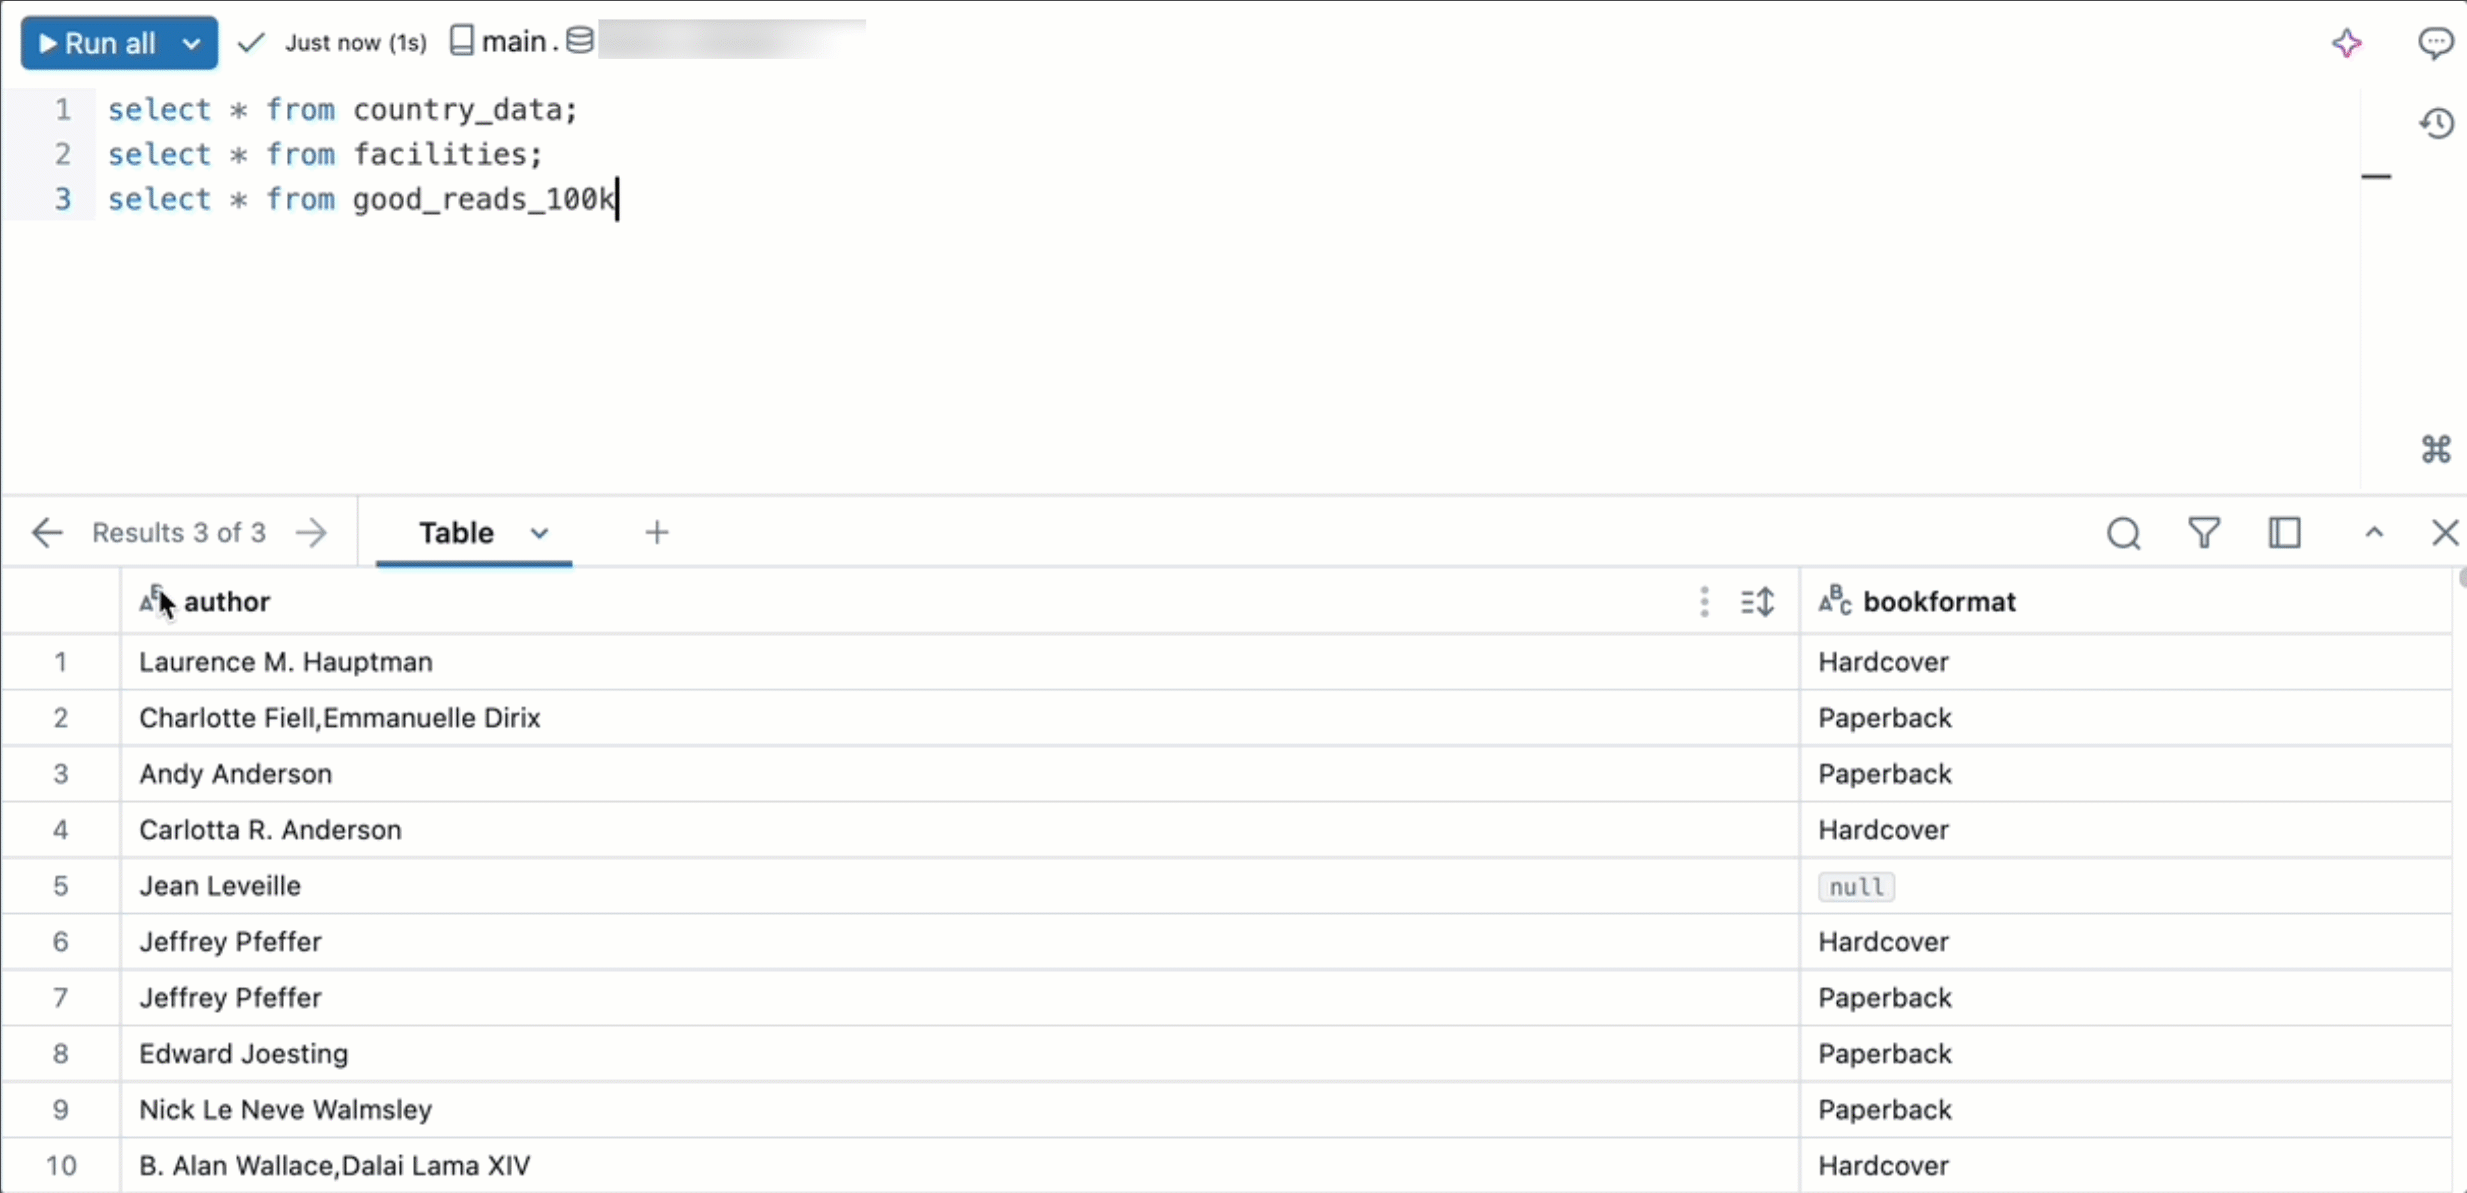This screenshot has height=1193, width=2467.
Task: Click the keyboard shortcut icon
Action: point(2436,449)
